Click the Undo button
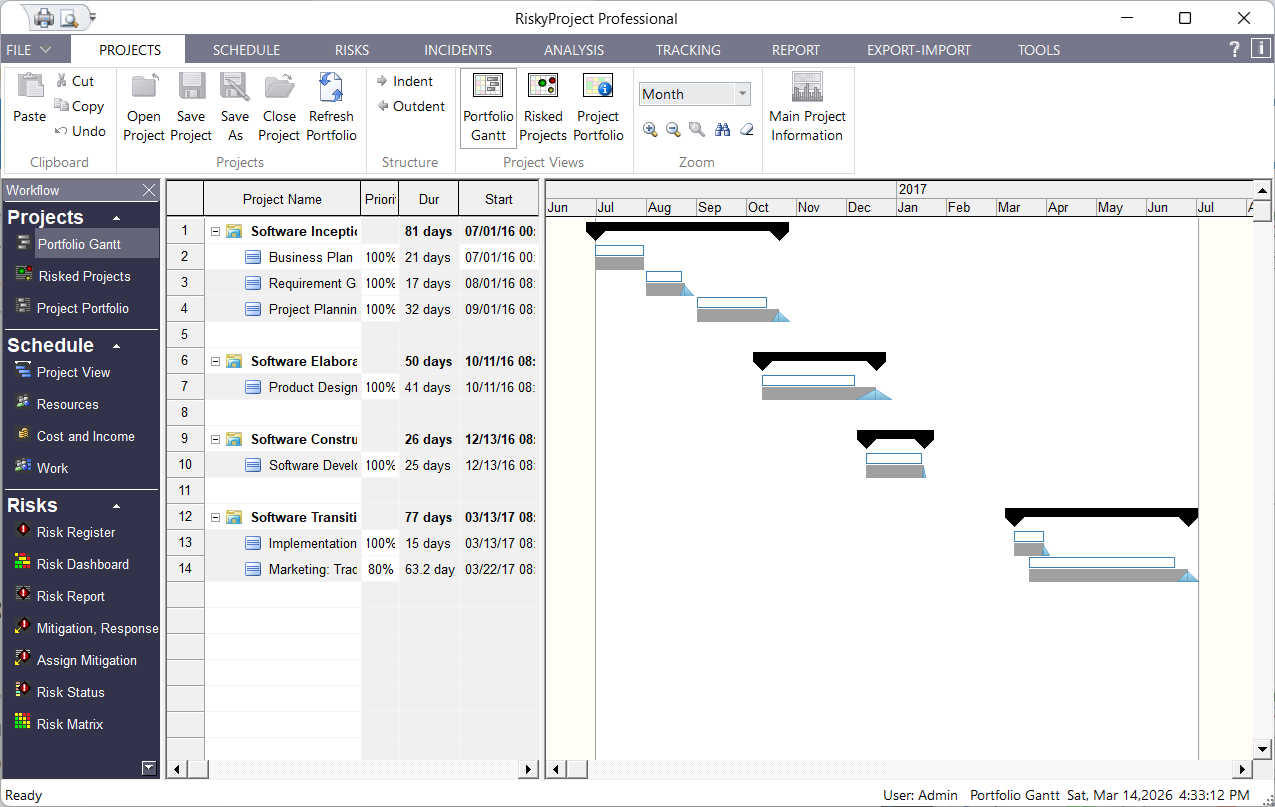 pyautogui.click(x=80, y=131)
